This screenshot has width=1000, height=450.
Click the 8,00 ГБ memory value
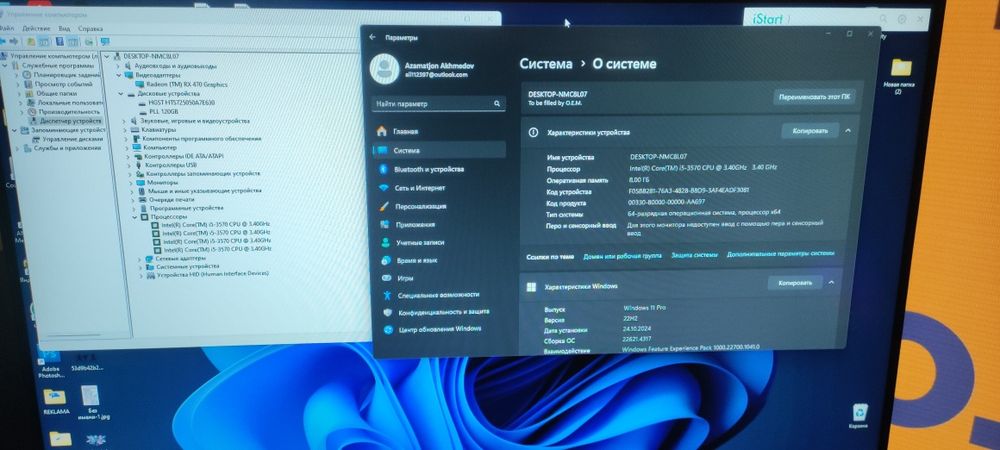[x=639, y=180]
